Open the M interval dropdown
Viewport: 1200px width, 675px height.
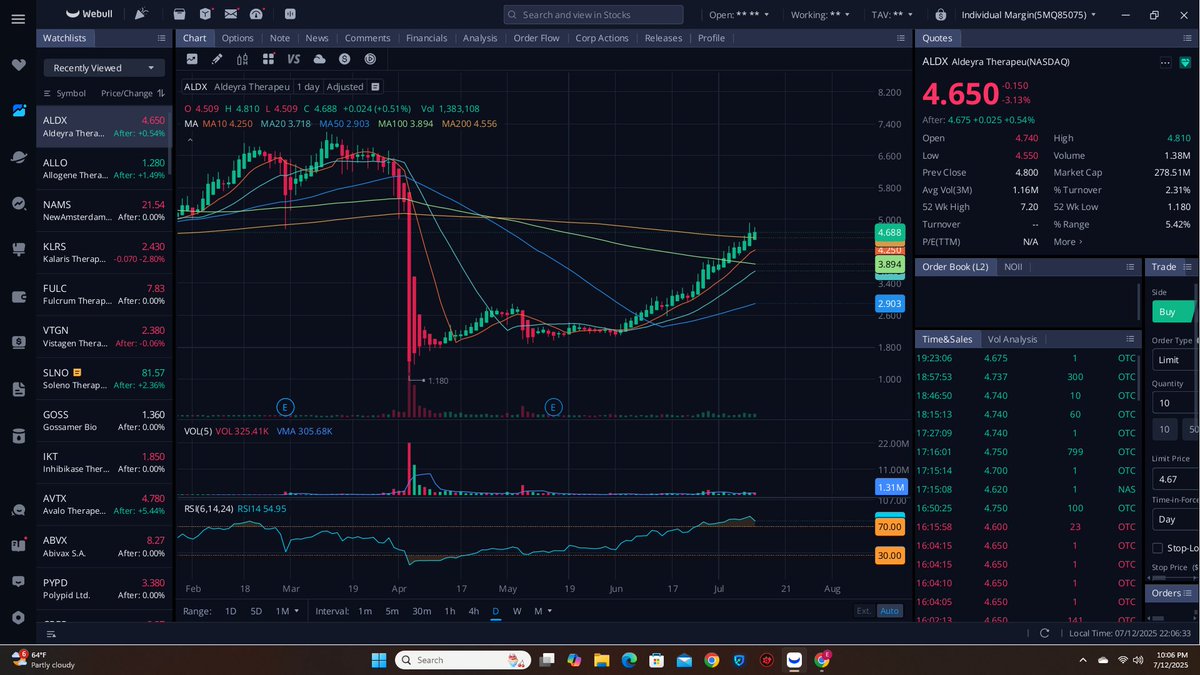point(541,611)
